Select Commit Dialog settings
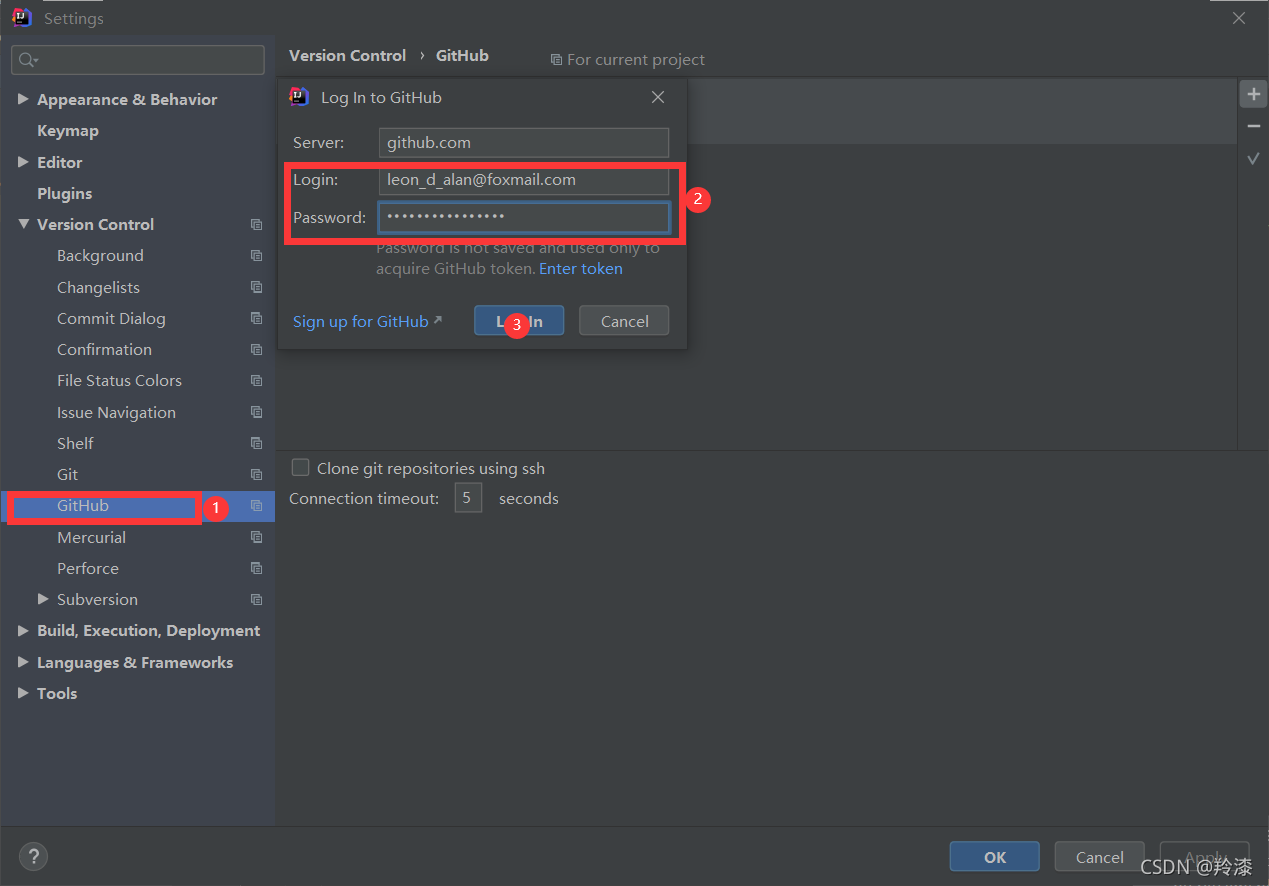 [111, 318]
